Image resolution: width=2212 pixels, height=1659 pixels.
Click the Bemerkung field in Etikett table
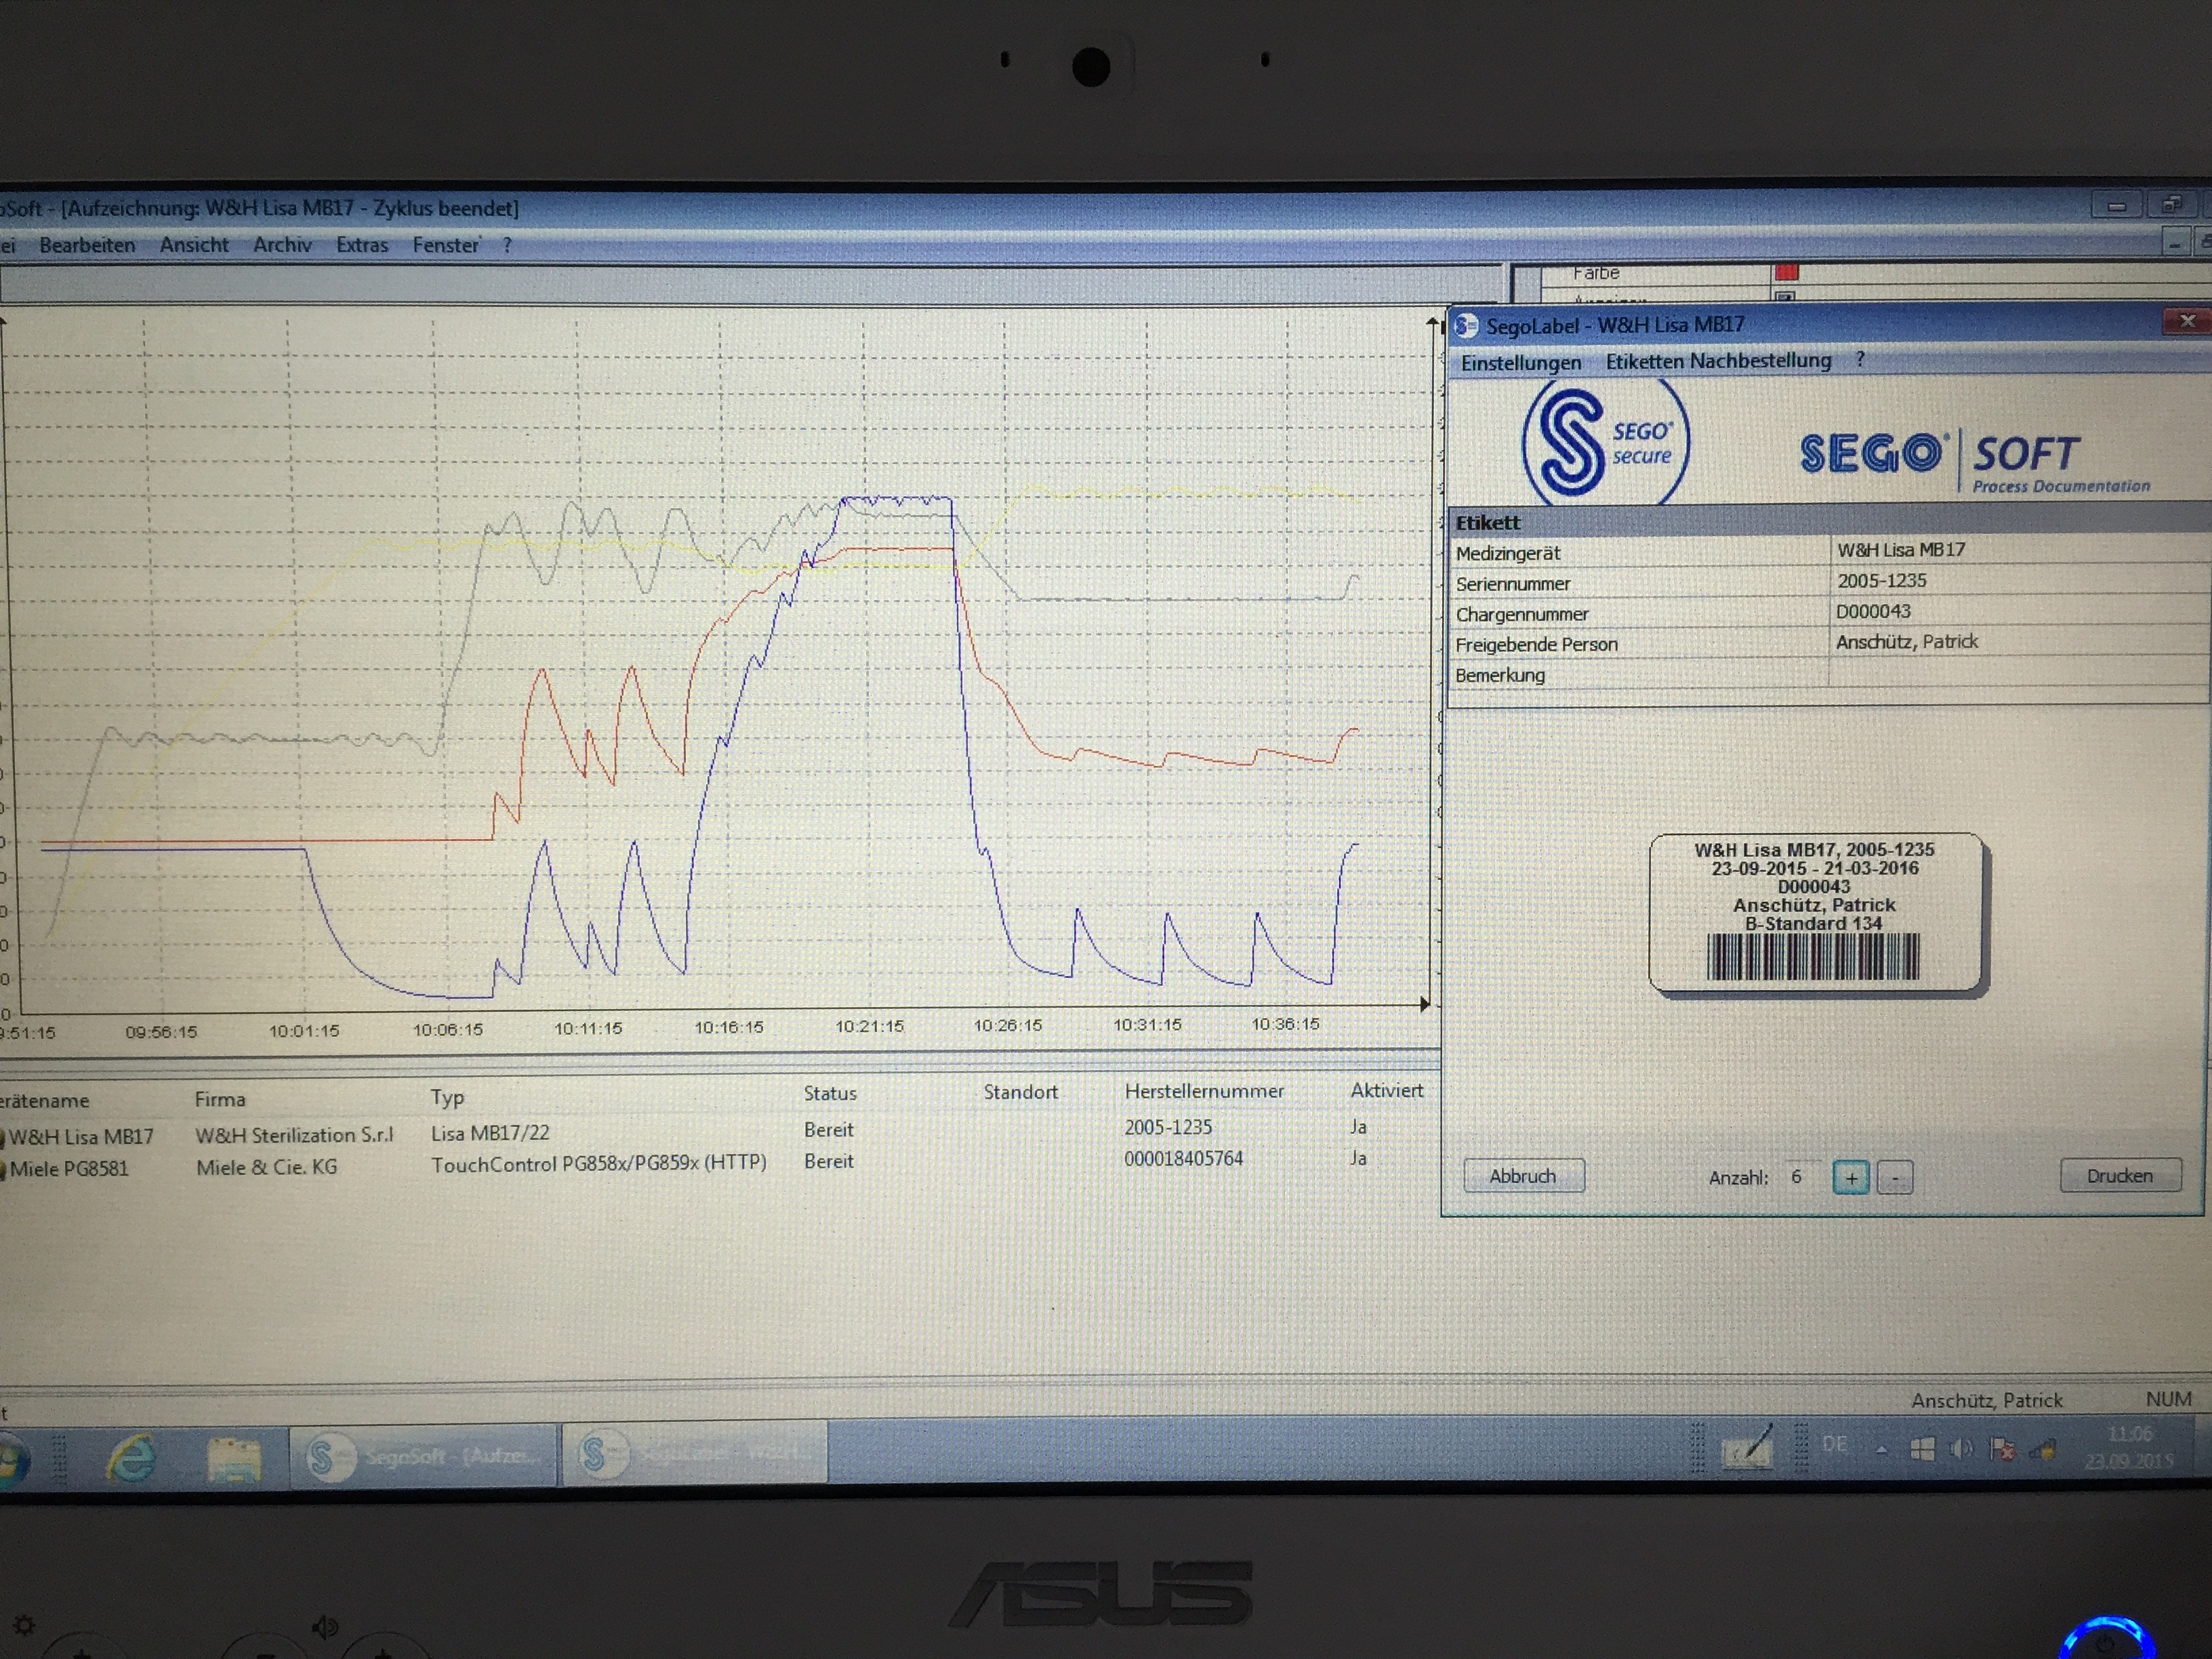point(2018,674)
